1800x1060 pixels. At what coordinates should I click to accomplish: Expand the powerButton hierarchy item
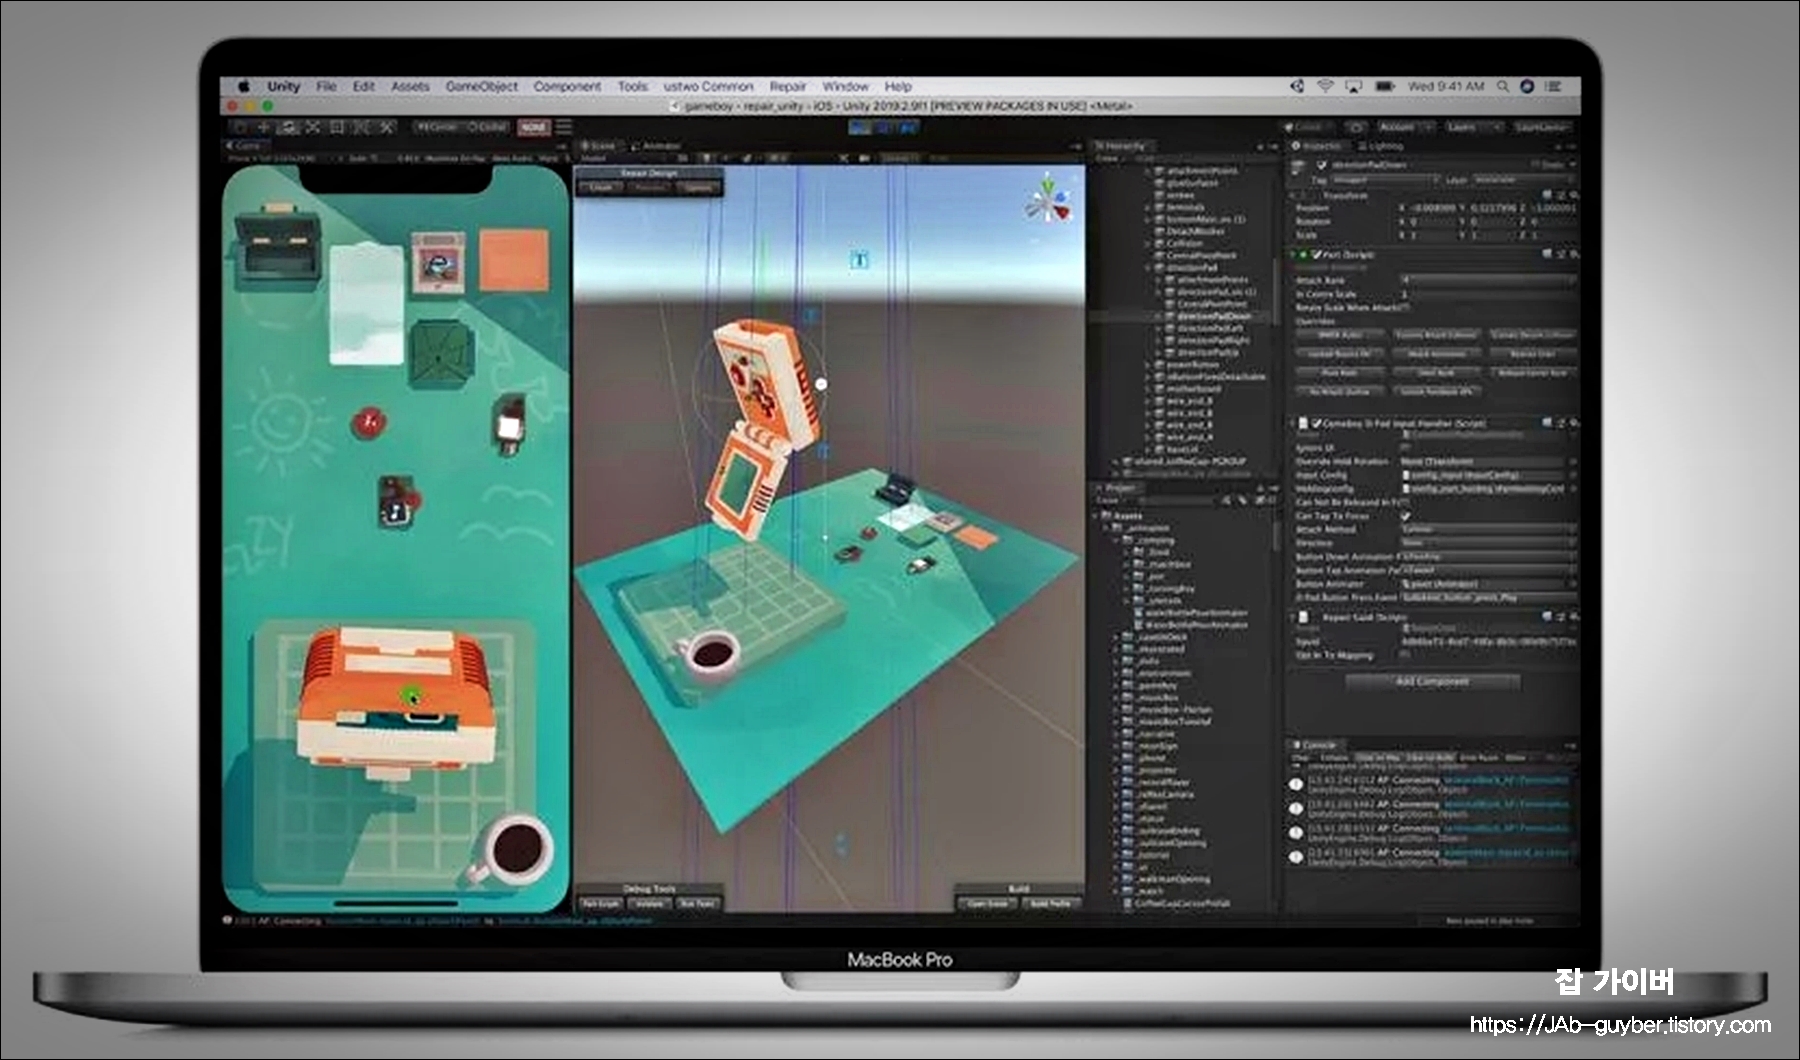pyautogui.click(x=1148, y=364)
